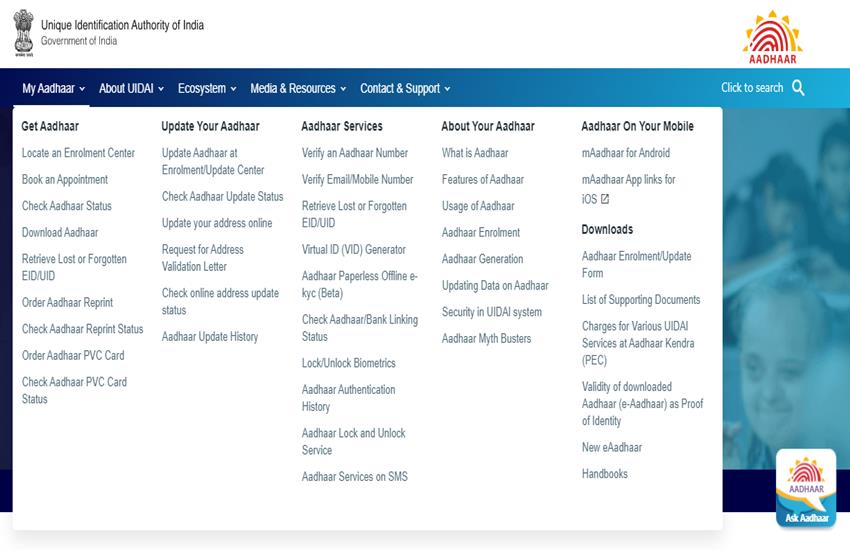Click the 'Click to search' field
Image resolution: width=850 pixels, height=550 pixels.
(x=752, y=88)
